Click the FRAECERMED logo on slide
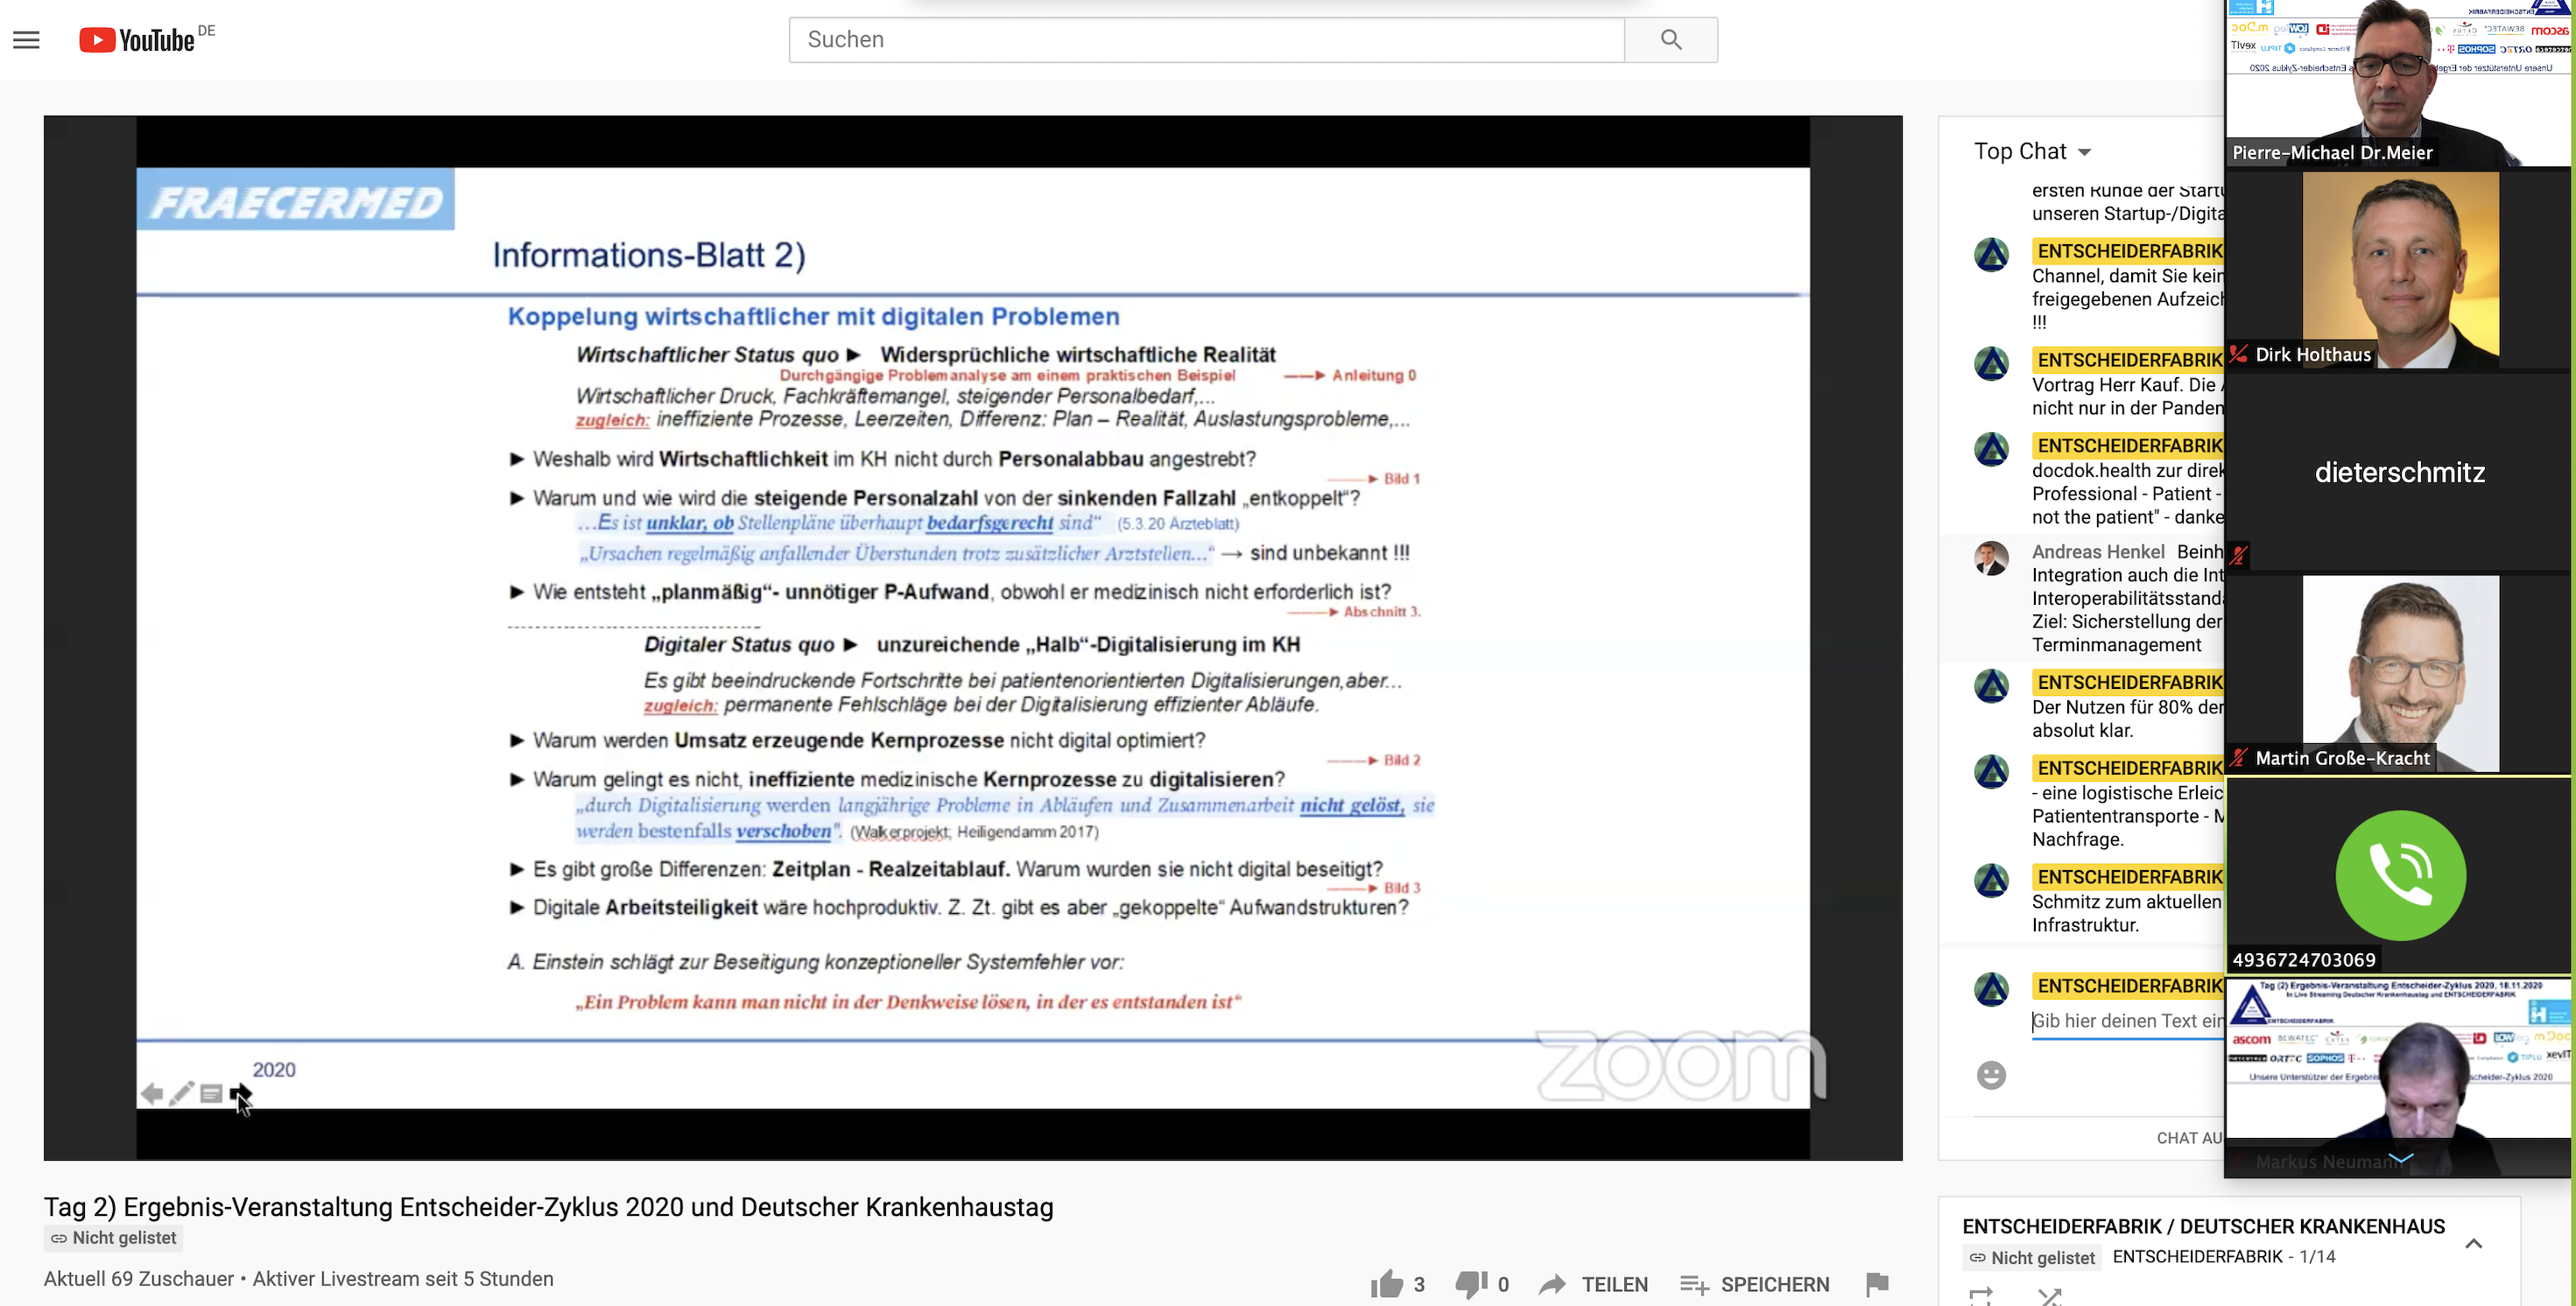Viewport: 2576px width, 1306px height. (296, 201)
